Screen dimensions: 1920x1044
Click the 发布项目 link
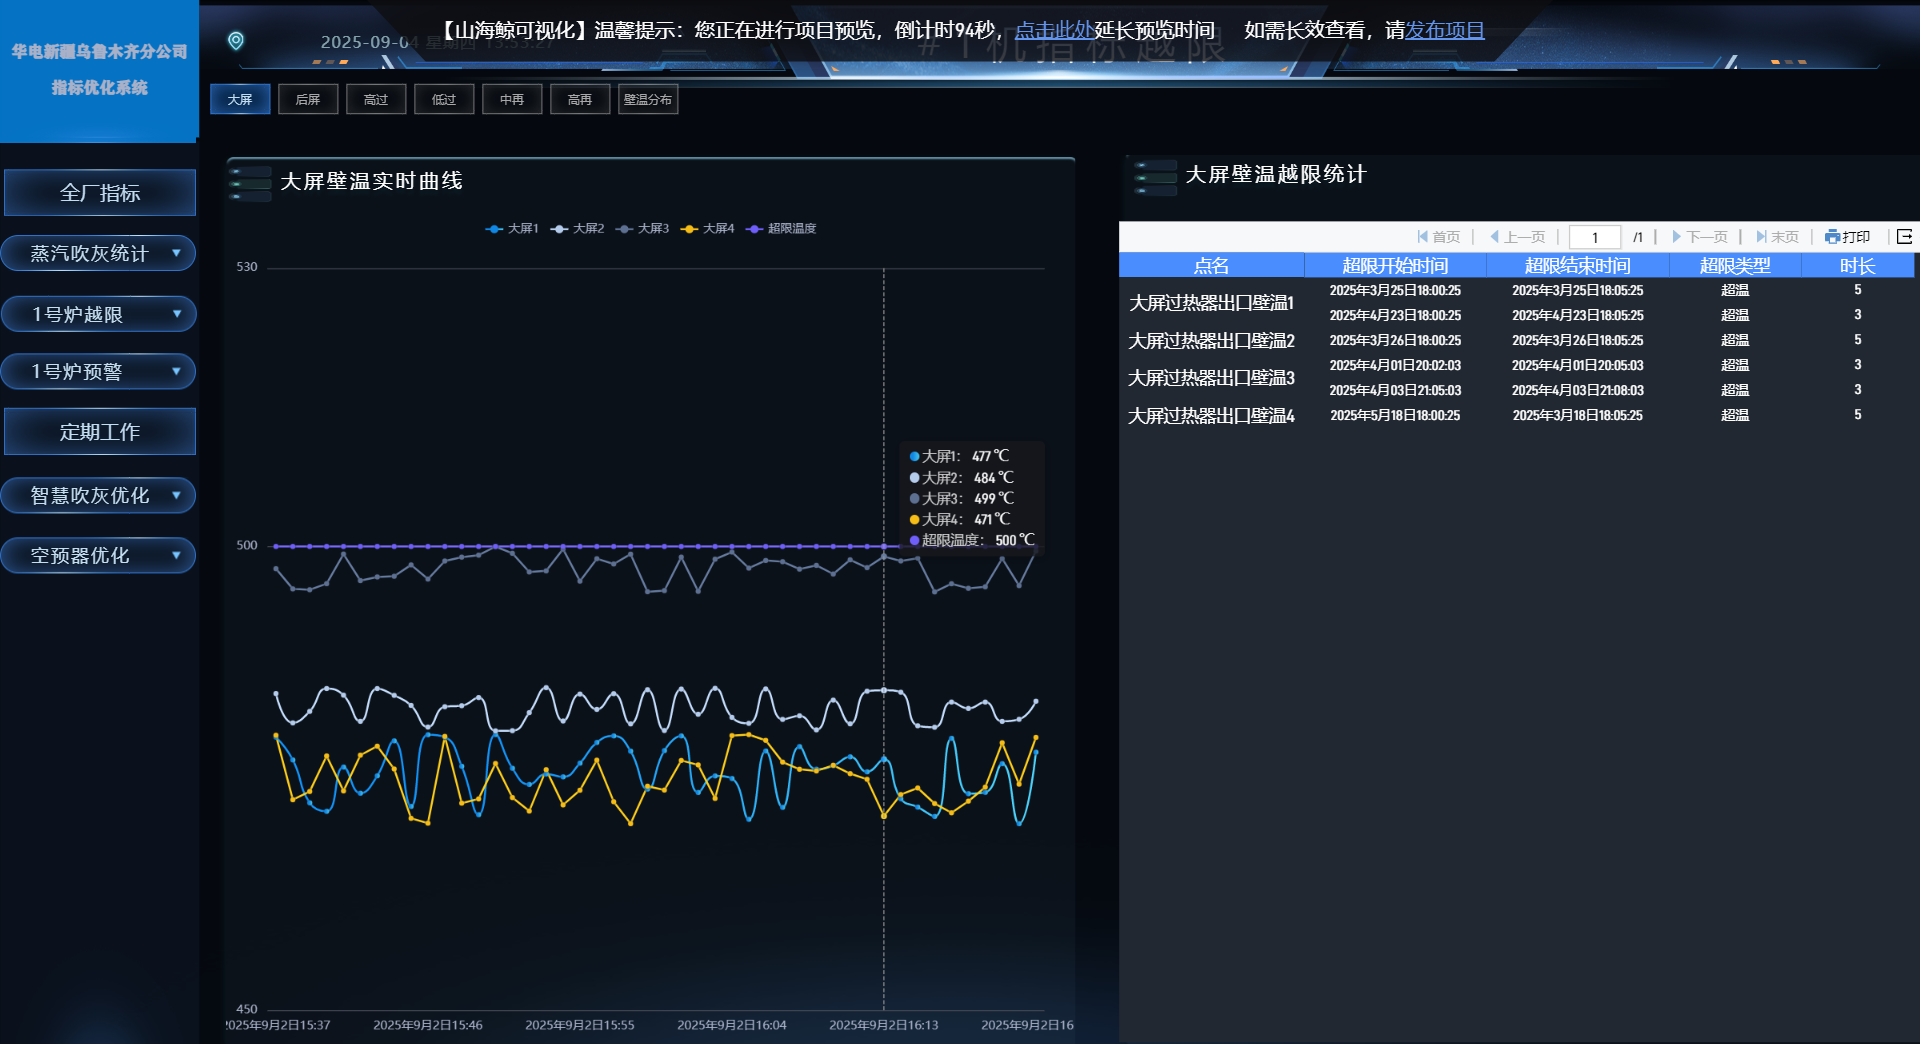1445,31
